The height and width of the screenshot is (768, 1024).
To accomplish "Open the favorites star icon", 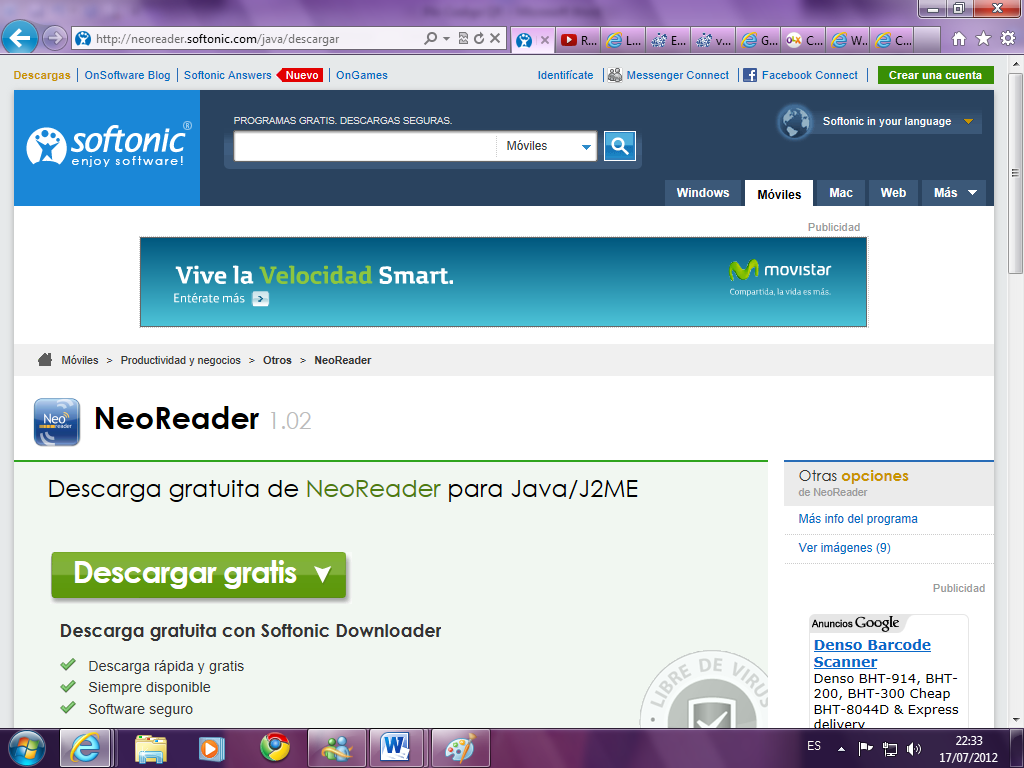I will tap(983, 39).
